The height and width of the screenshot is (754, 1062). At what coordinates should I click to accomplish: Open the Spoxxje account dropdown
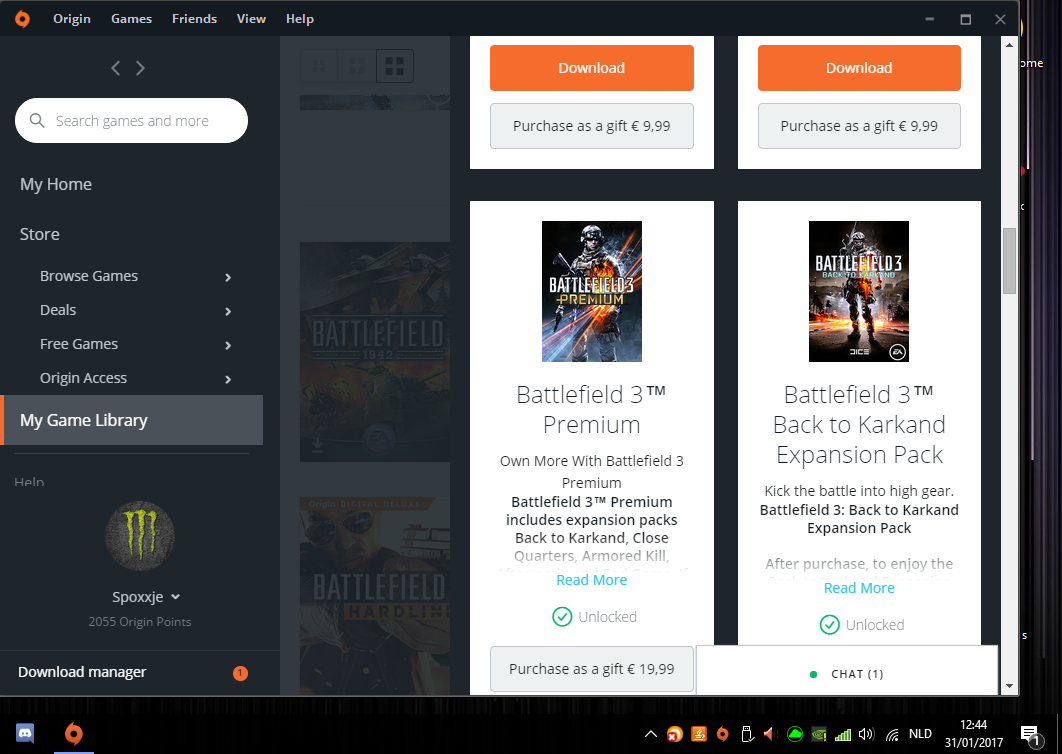click(146, 597)
